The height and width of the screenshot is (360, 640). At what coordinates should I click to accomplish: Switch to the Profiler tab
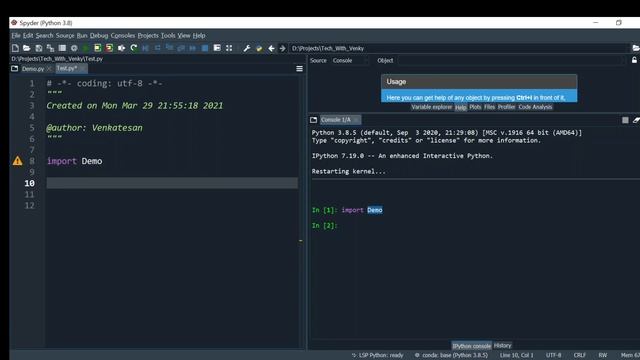point(506,107)
